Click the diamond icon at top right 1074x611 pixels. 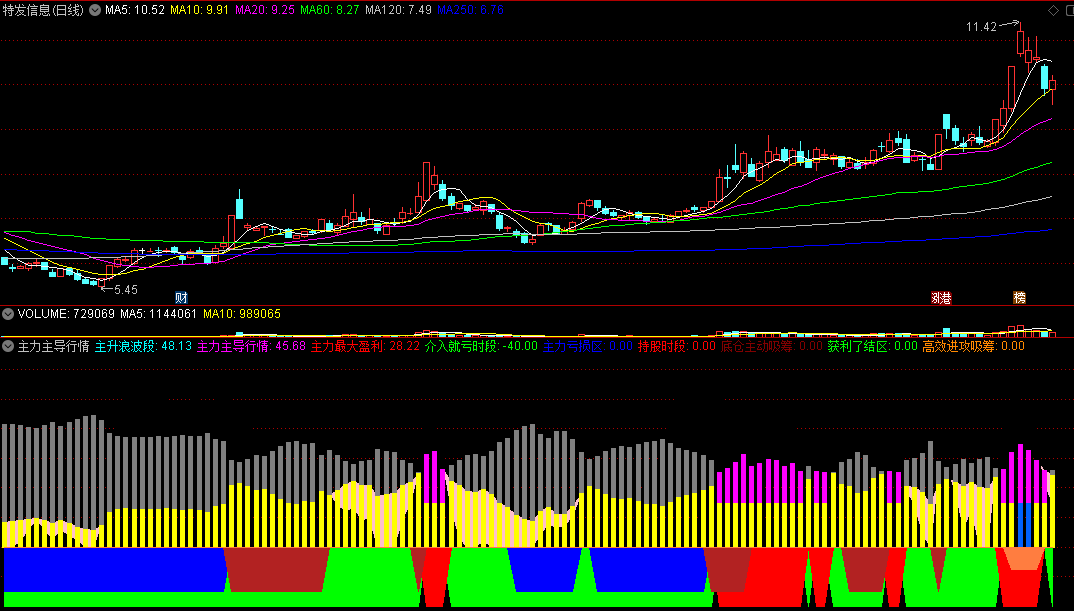pyautogui.click(x=1052, y=10)
